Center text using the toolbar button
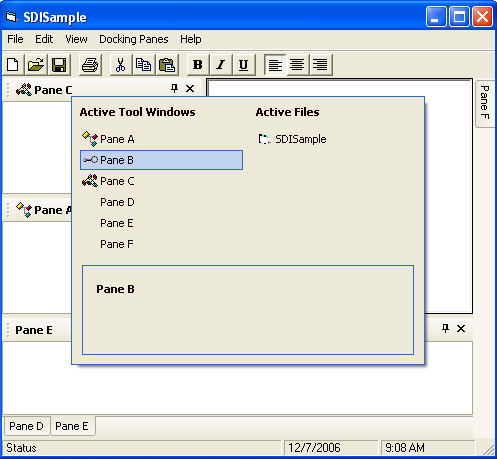 [x=297, y=65]
